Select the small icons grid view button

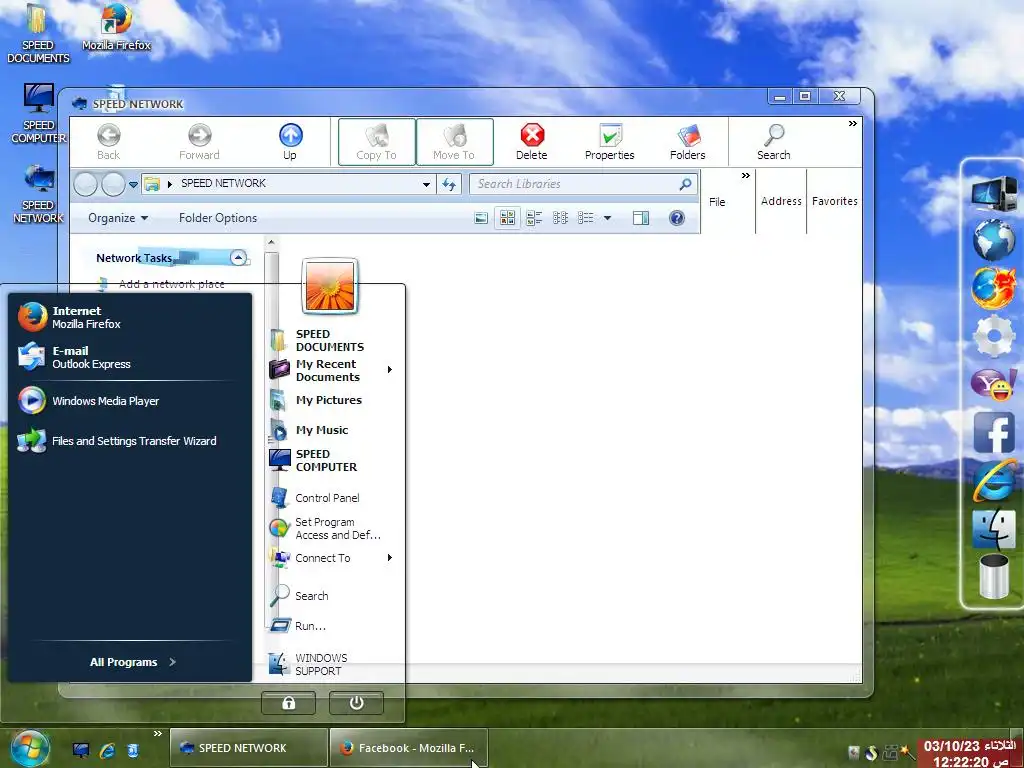pos(560,218)
